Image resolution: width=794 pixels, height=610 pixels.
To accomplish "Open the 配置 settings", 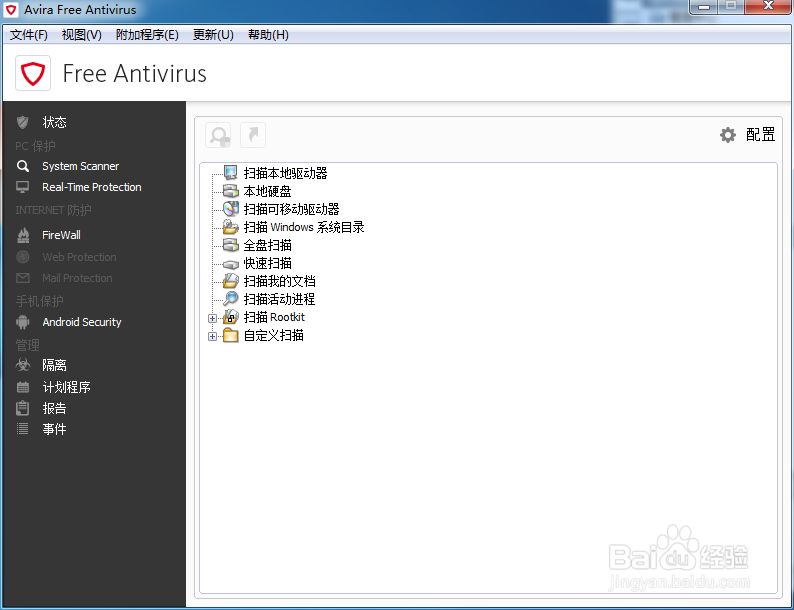I will (x=760, y=135).
